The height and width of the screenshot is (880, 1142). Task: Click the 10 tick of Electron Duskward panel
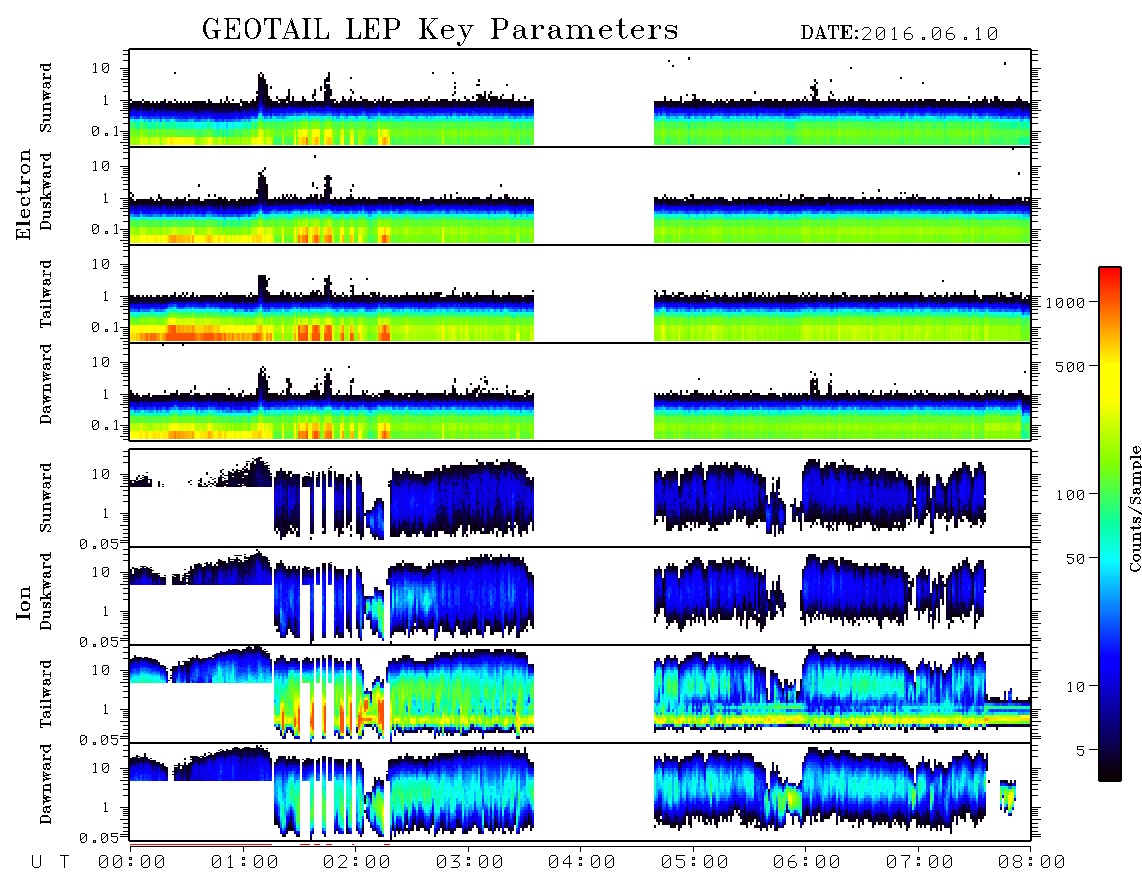point(101,166)
